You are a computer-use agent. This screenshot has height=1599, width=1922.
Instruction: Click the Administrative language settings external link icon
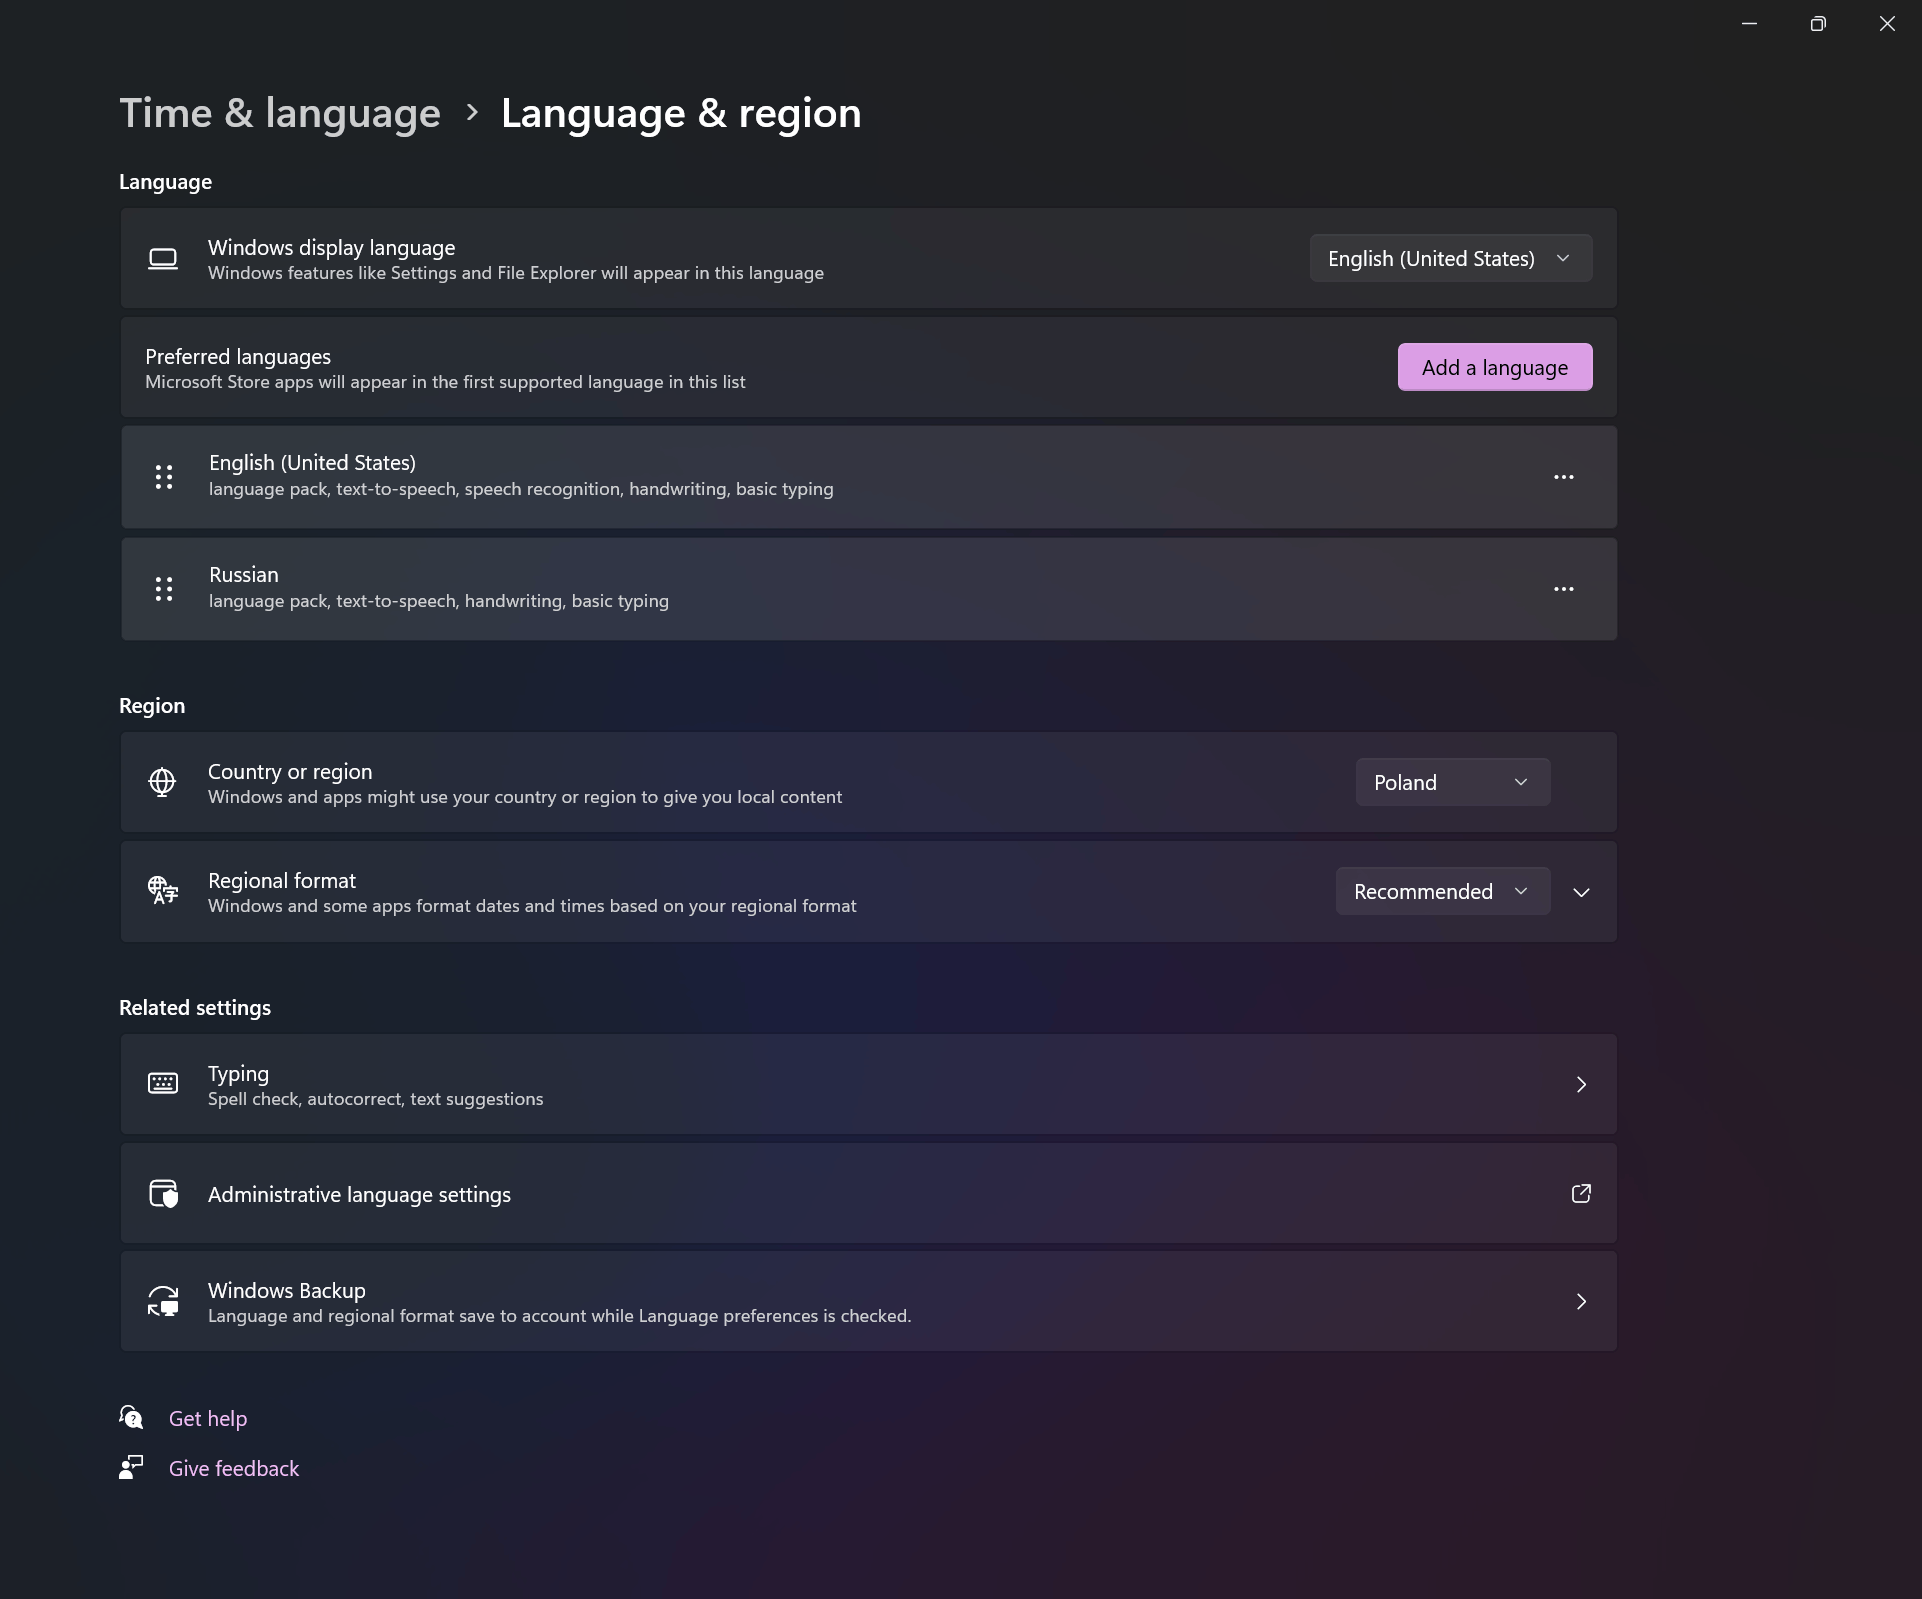pyautogui.click(x=1580, y=1193)
